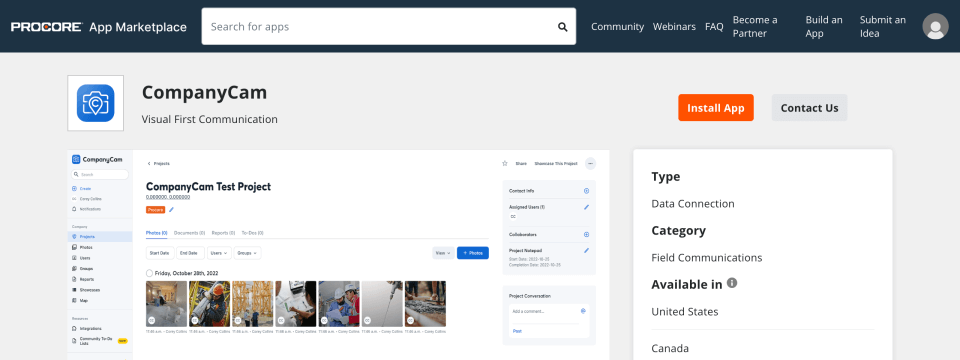Click the Available in heading
Screen dimensions: 960x360
pyautogui.click(x=687, y=284)
